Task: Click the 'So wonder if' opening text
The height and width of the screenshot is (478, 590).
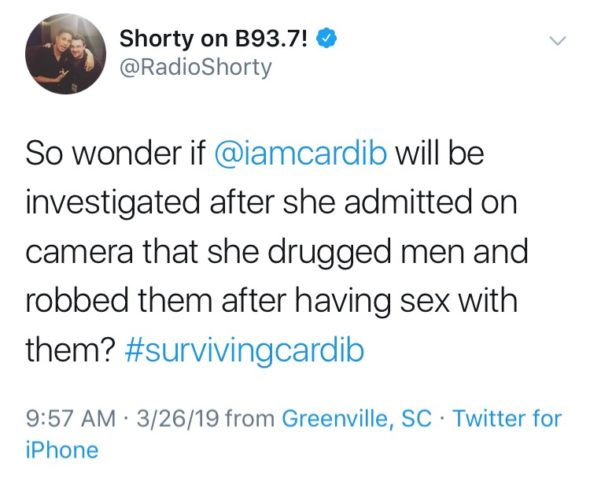Action: pyautogui.click(x=116, y=154)
